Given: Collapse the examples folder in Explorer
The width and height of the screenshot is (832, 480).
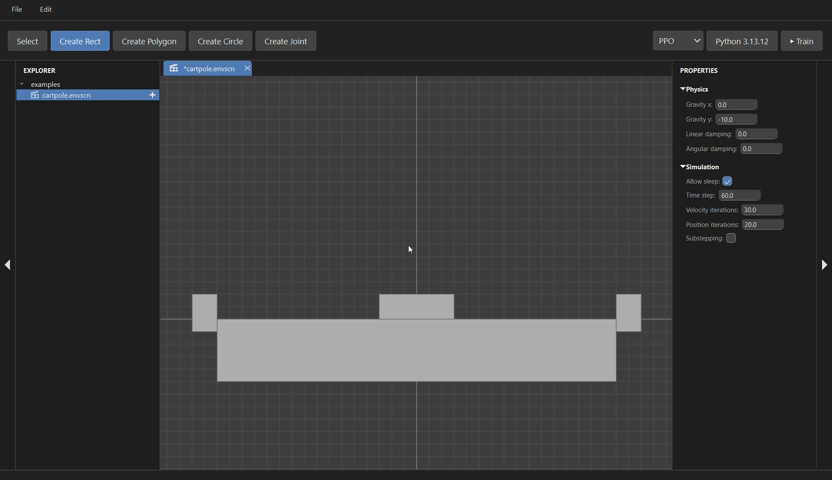Looking at the screenshot, I should click(x=22, y=85).
